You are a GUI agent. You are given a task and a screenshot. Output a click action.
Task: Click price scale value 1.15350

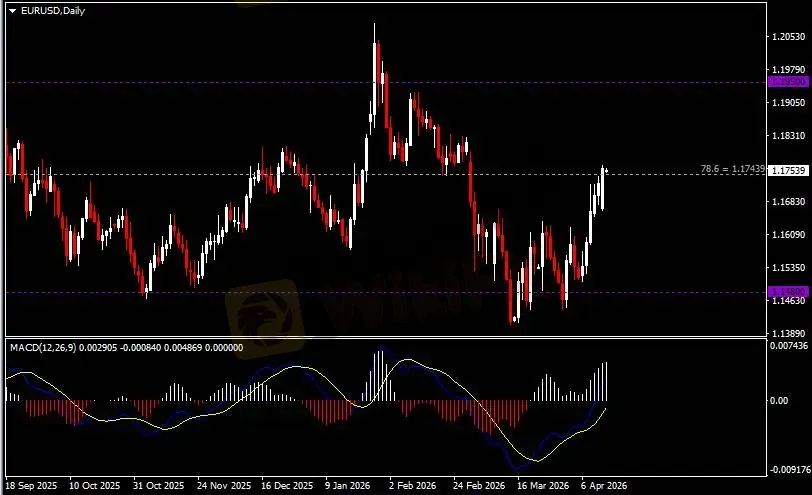point(789,268)
